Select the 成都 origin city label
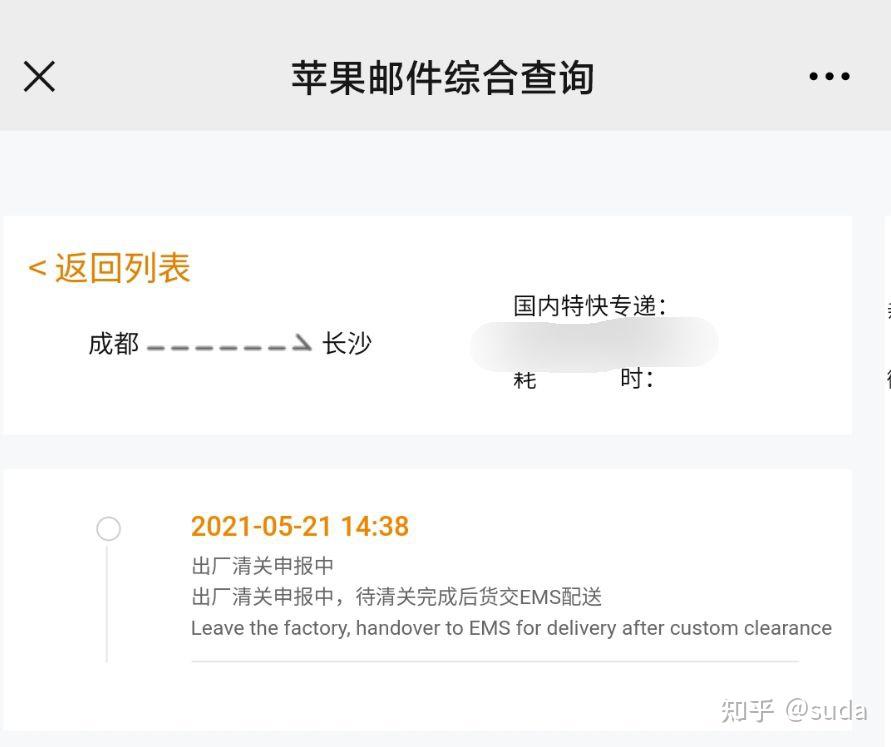The width and height of the screenshot is (891, 747). click(x=112, y=343)
